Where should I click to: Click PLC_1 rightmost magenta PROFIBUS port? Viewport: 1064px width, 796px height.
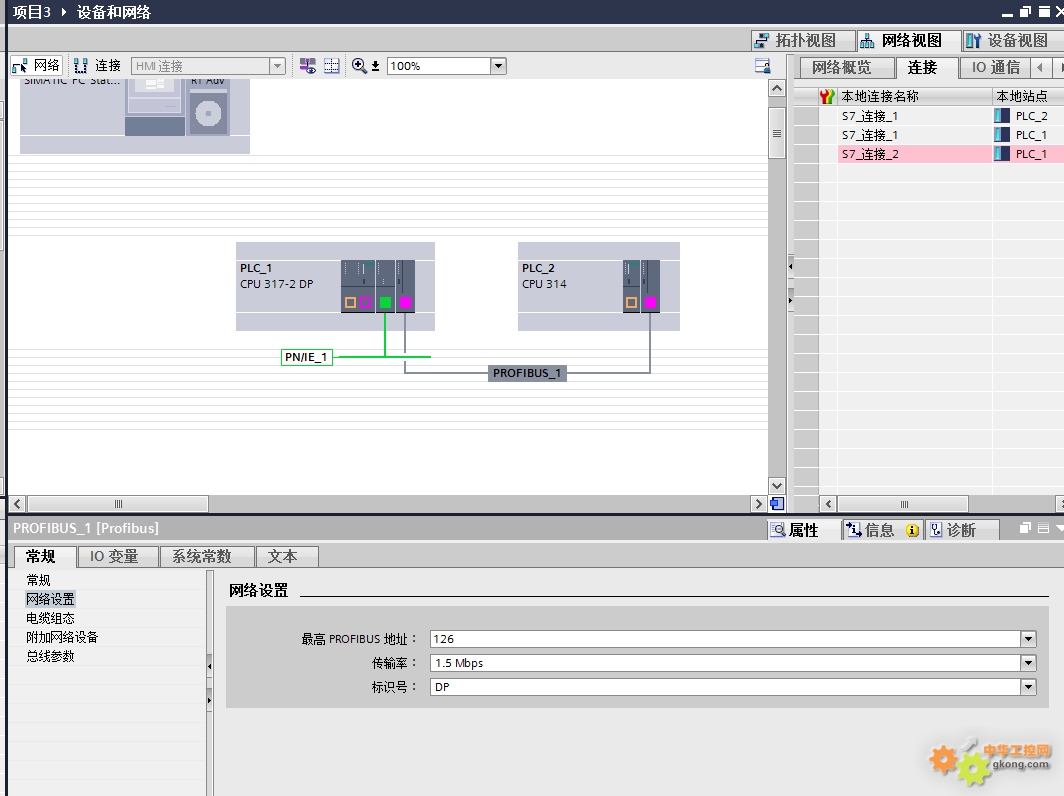point(406,303)
